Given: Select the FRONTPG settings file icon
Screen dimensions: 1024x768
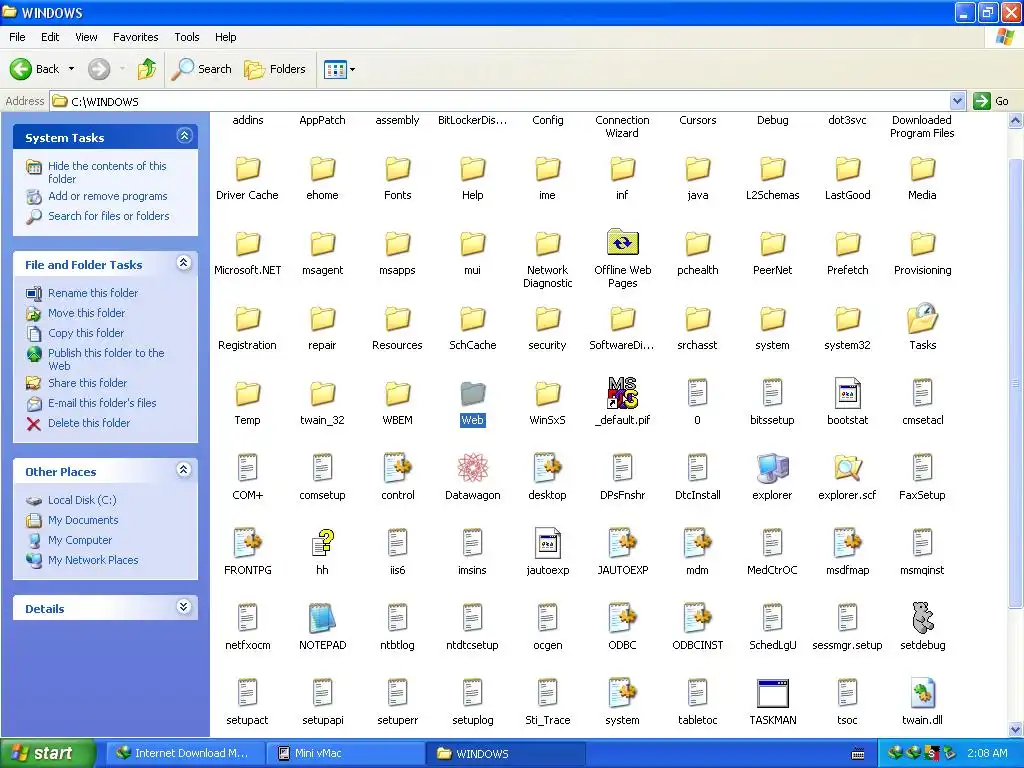Looking at the screenshot, I should tap(247, 543).
